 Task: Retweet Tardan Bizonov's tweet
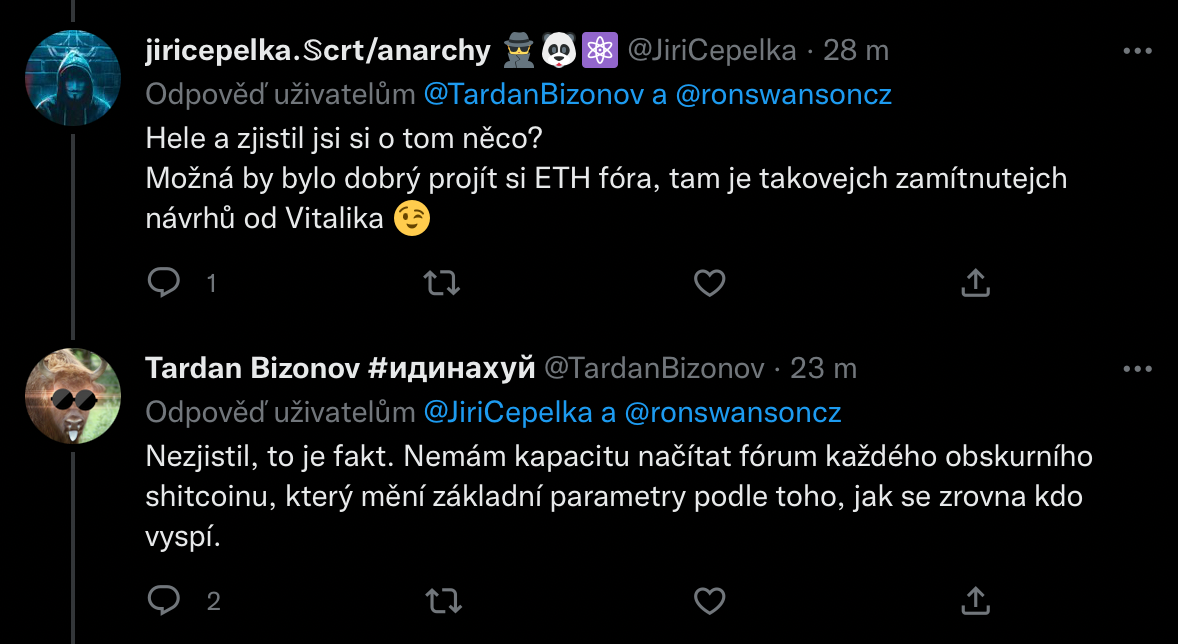(x=442, y=600)
